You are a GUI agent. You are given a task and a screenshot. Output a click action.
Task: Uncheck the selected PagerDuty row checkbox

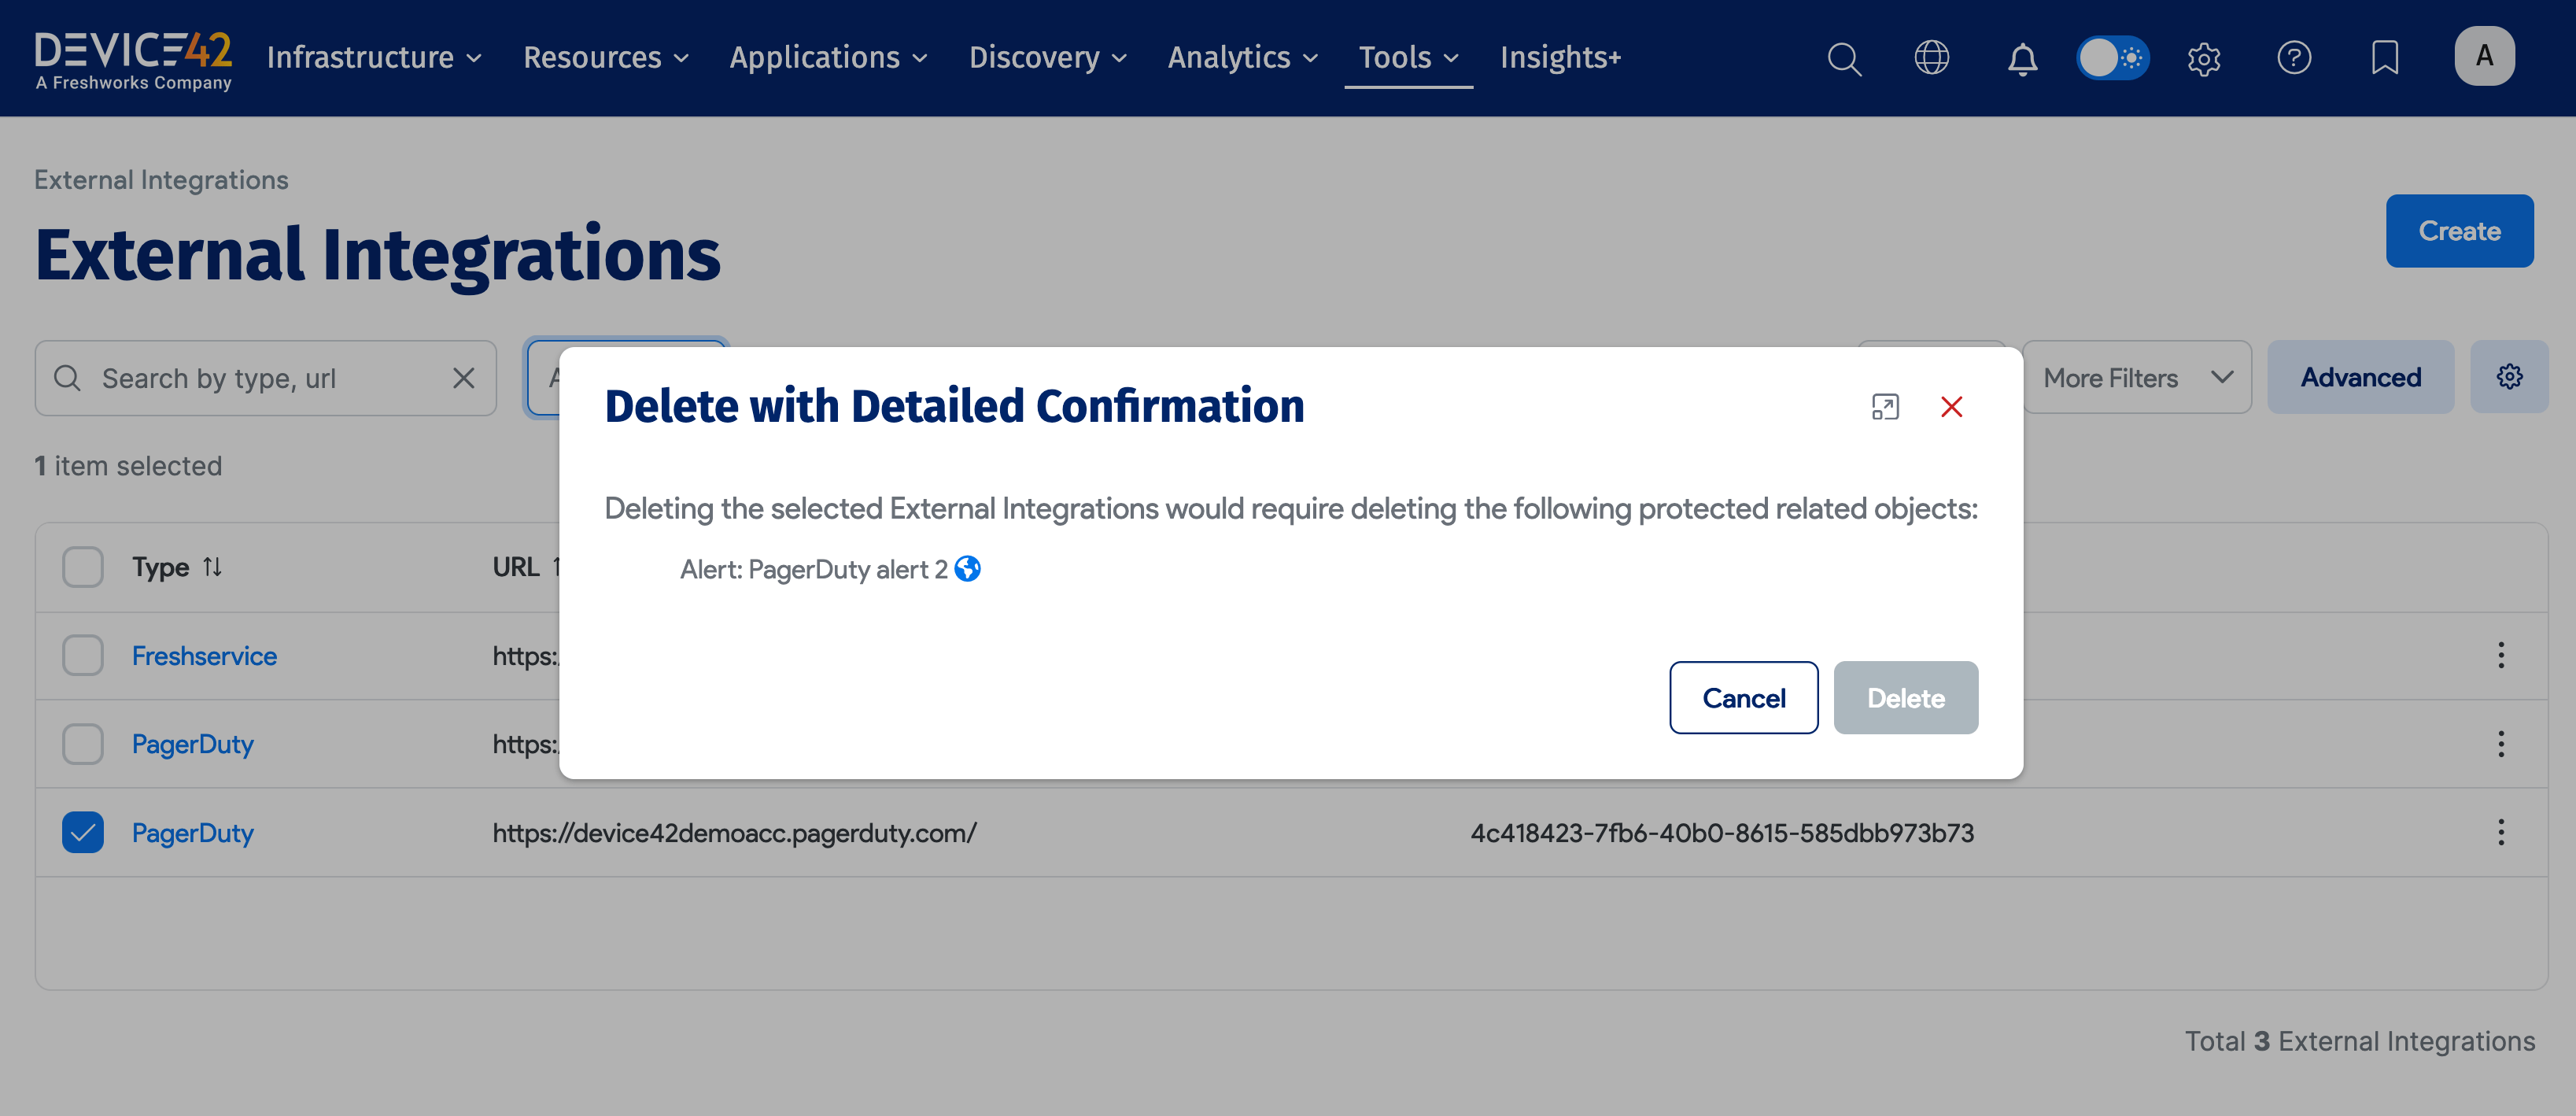click(x=82, y=831)
